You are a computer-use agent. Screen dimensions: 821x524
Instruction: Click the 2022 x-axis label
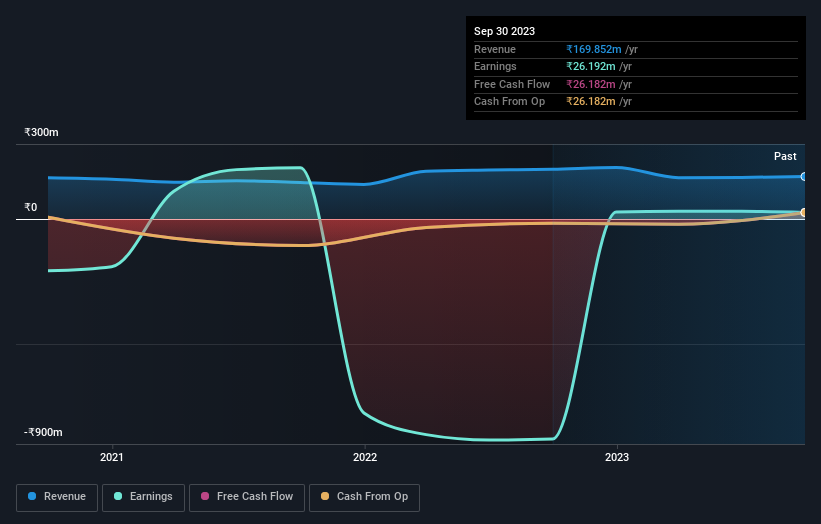(365, 457)
